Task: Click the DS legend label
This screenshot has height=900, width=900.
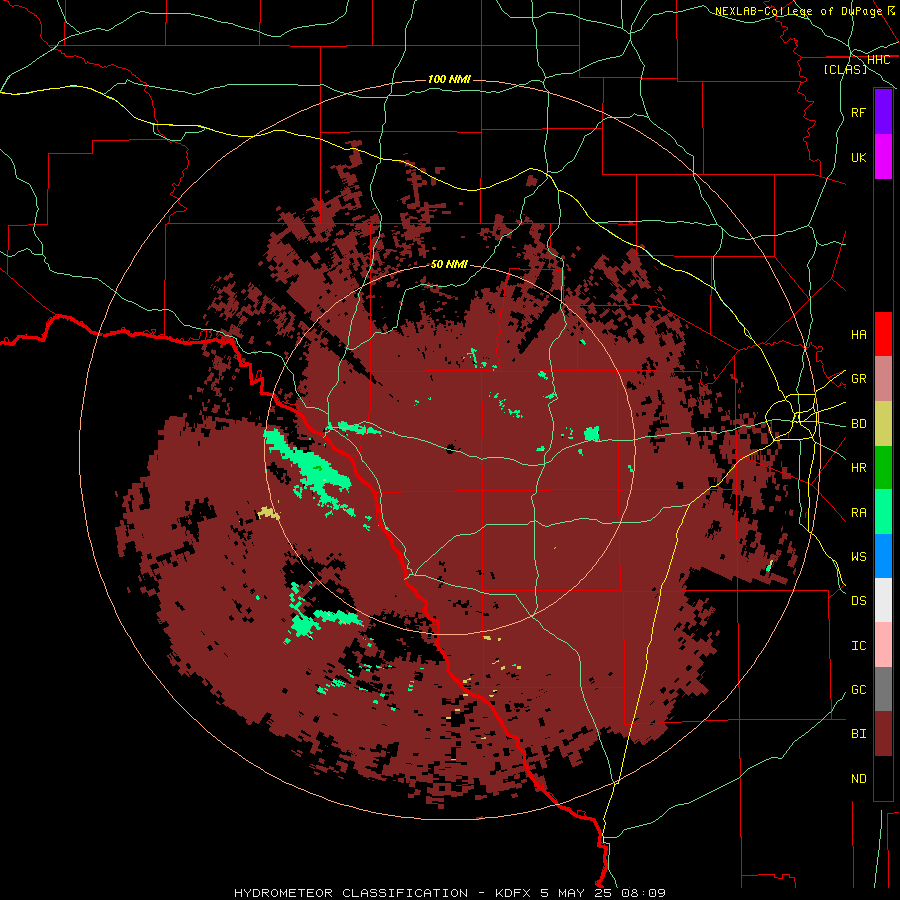Action: tap(858, 601)
